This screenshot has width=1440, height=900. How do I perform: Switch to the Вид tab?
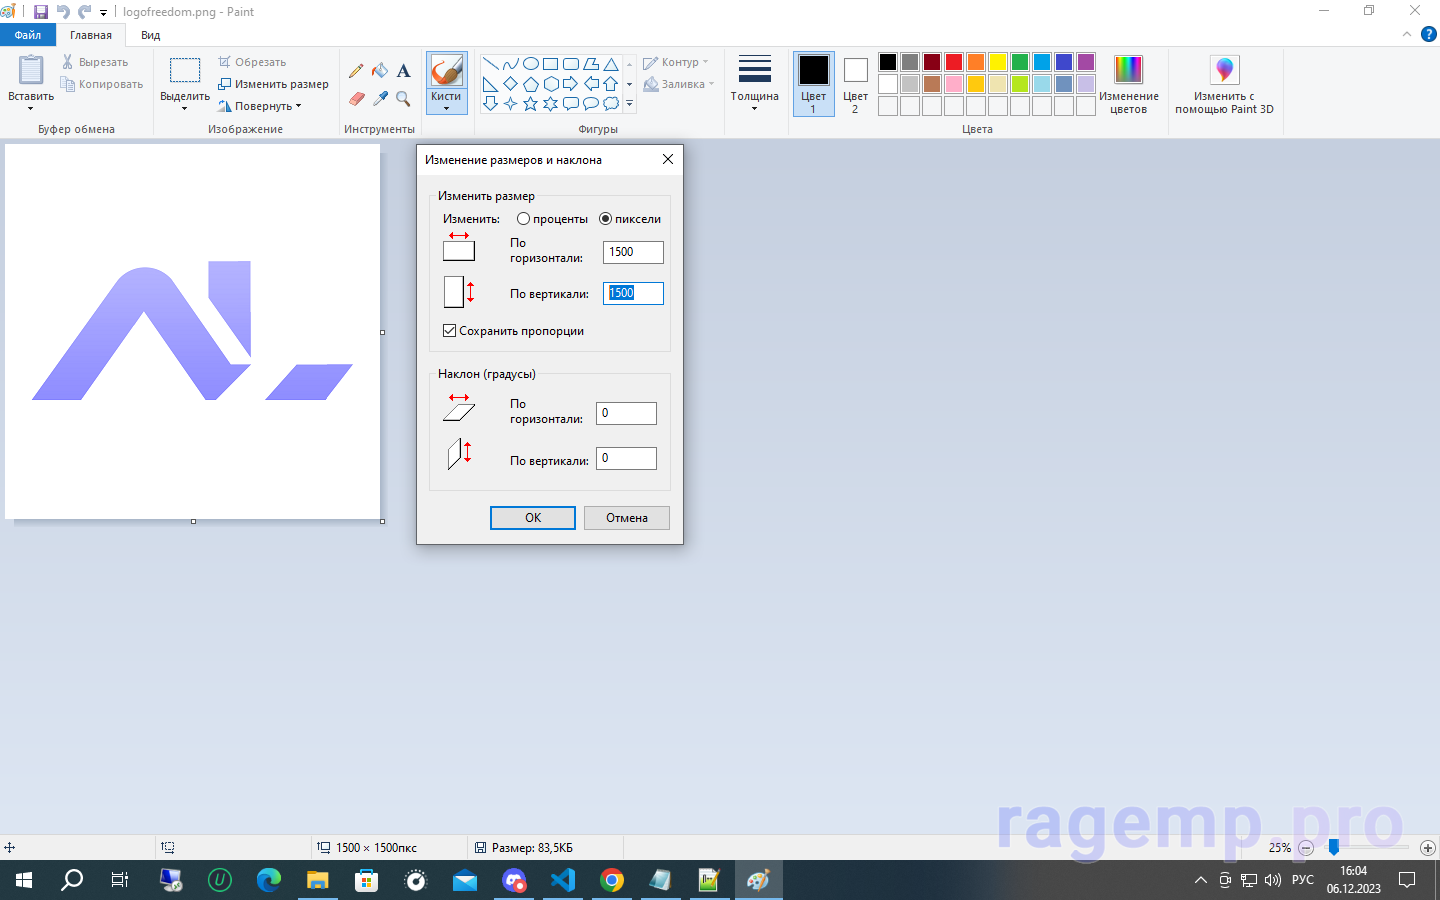[x=150, y=35]
